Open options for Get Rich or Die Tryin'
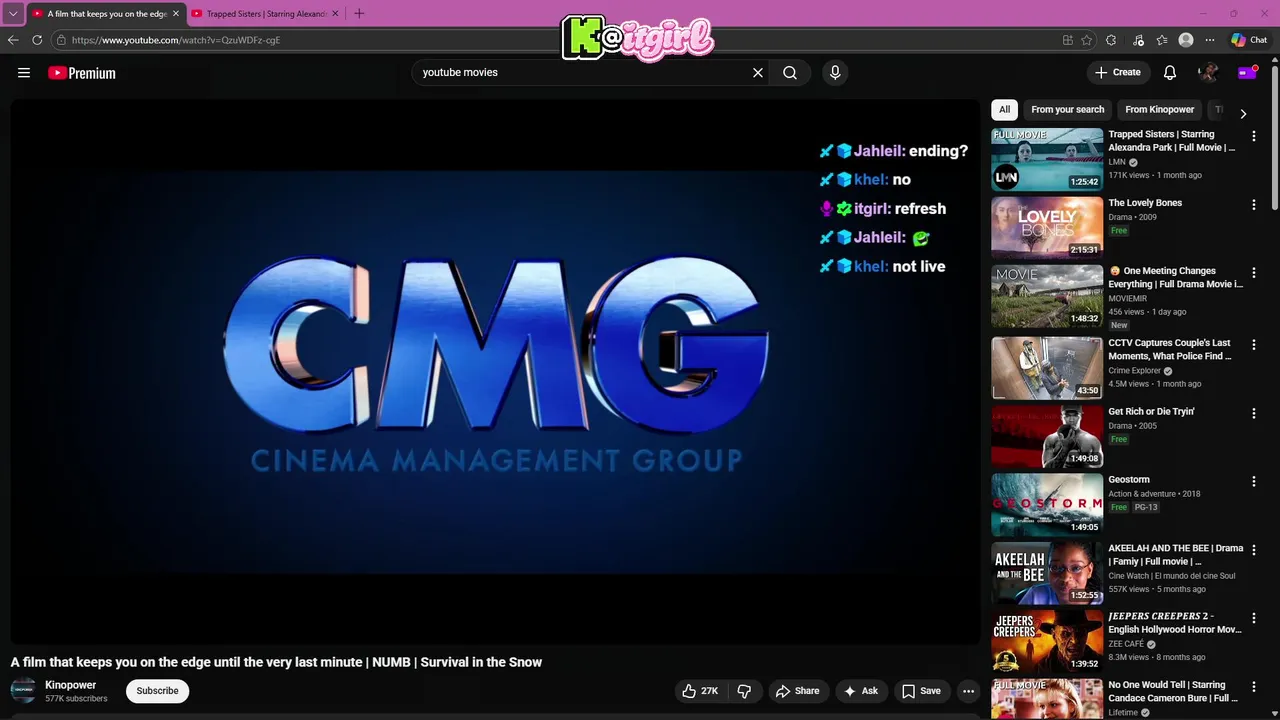The height and width of the screenshot is (720, 1280). 1254,413
